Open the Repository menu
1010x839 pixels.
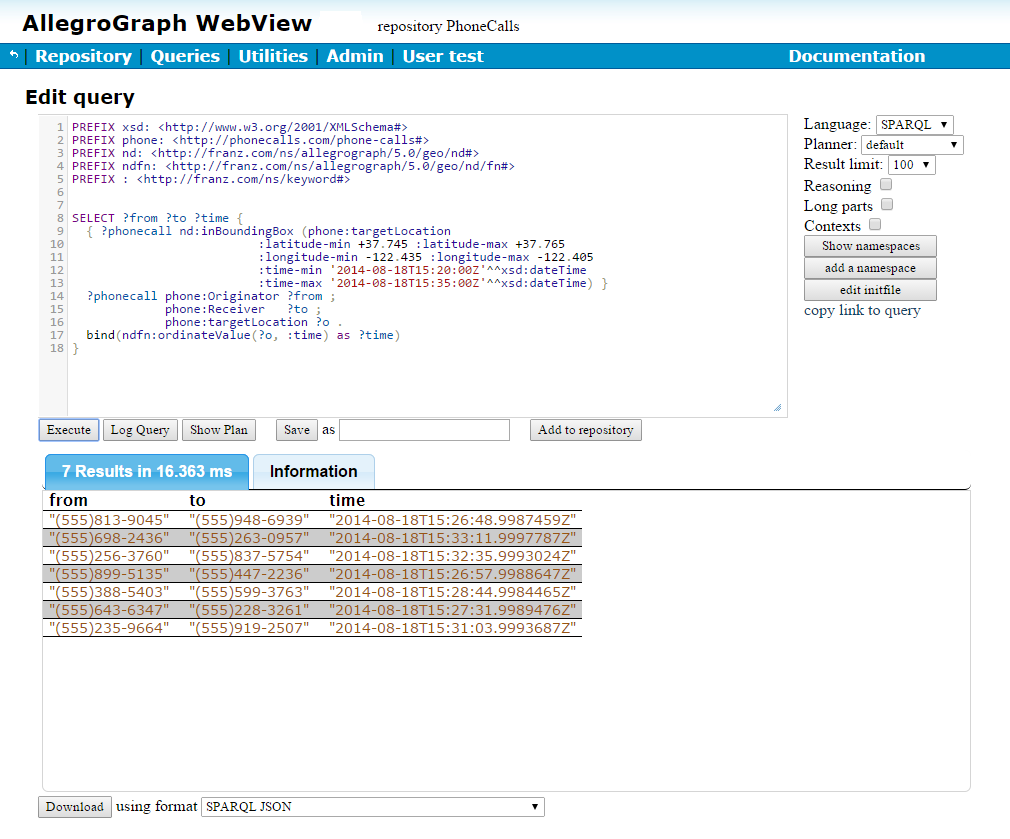(x=83, y=56)
